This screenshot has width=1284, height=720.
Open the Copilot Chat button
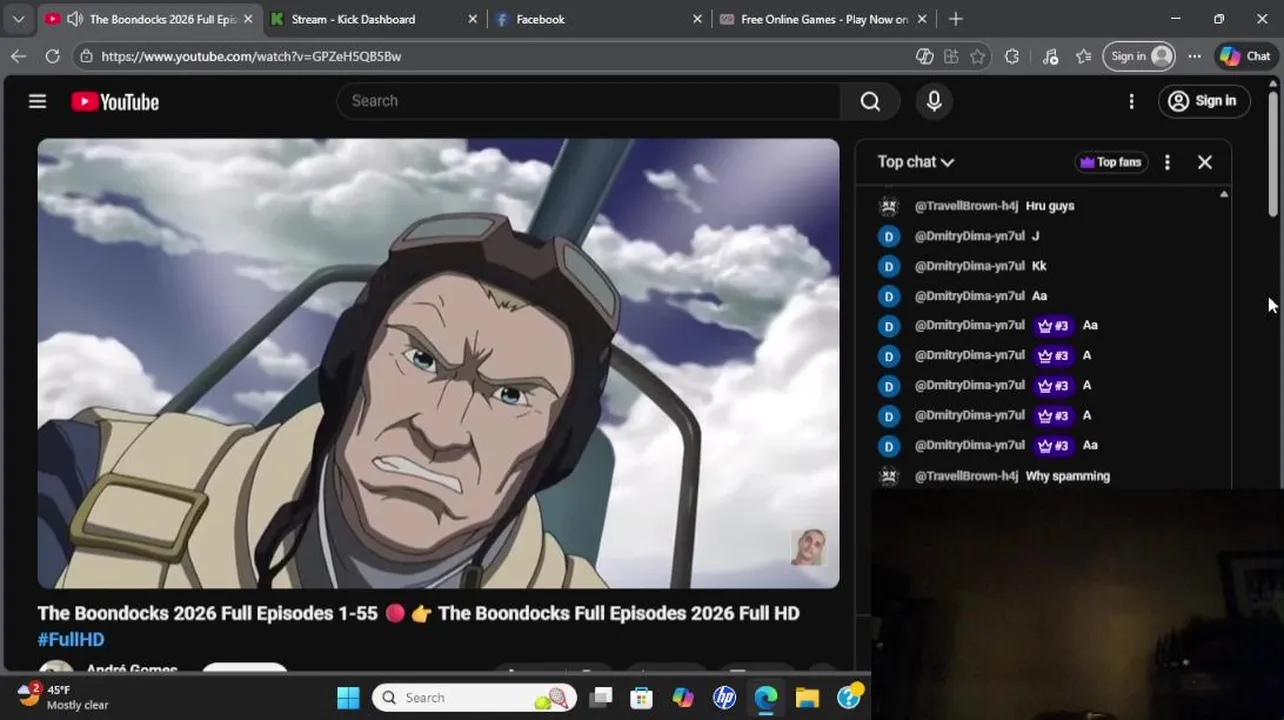click(1244, 56)
